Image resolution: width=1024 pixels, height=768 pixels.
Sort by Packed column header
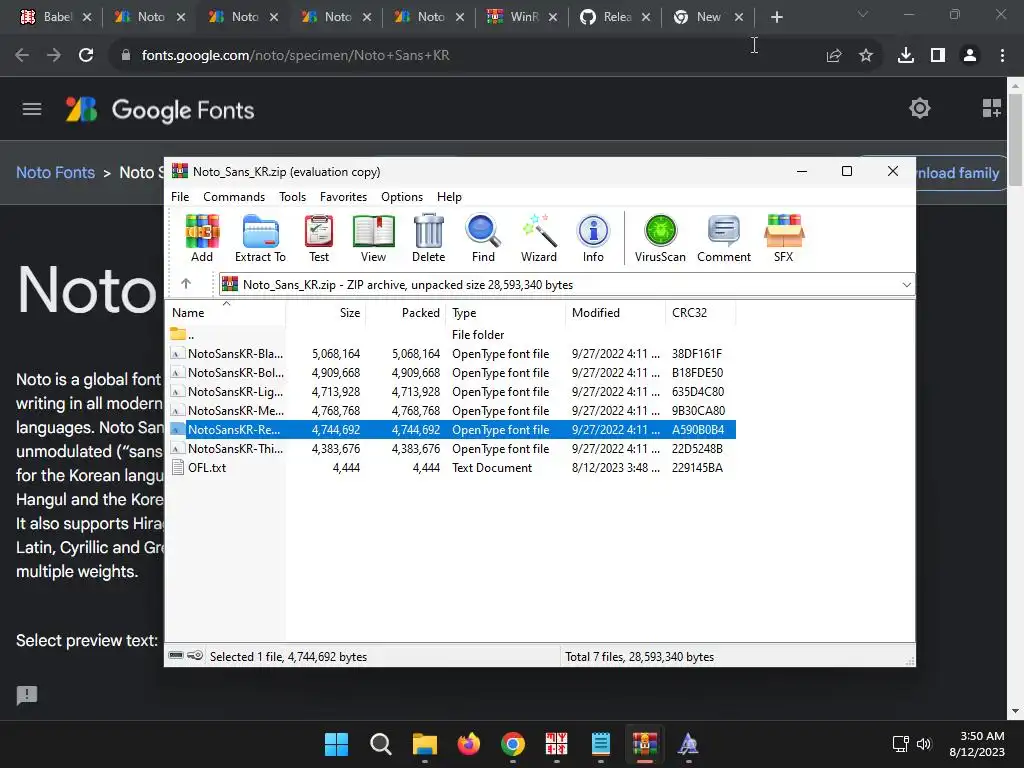tap(406, 313)
